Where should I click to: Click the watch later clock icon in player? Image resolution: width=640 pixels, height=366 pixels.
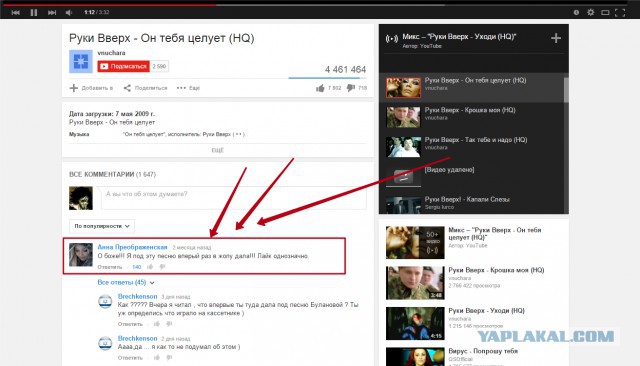576,12
